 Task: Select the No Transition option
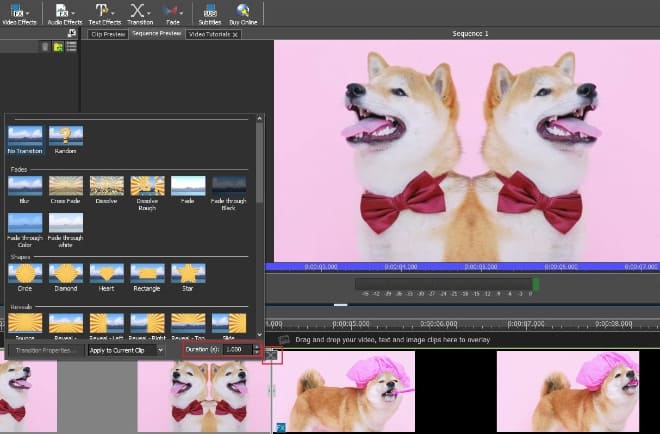click(x=25, y=140)
